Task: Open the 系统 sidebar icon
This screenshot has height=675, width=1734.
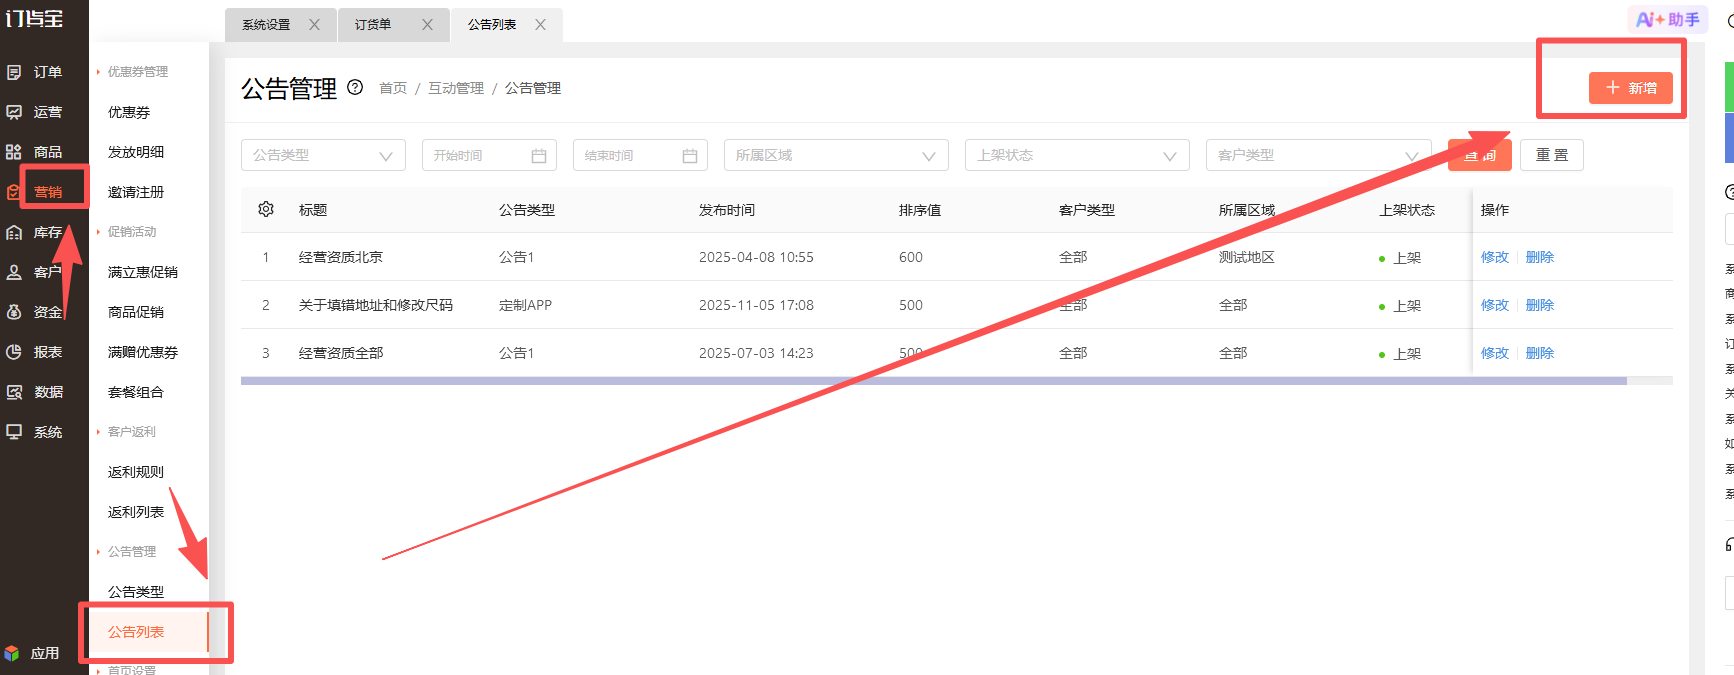Action: [14, 432]
